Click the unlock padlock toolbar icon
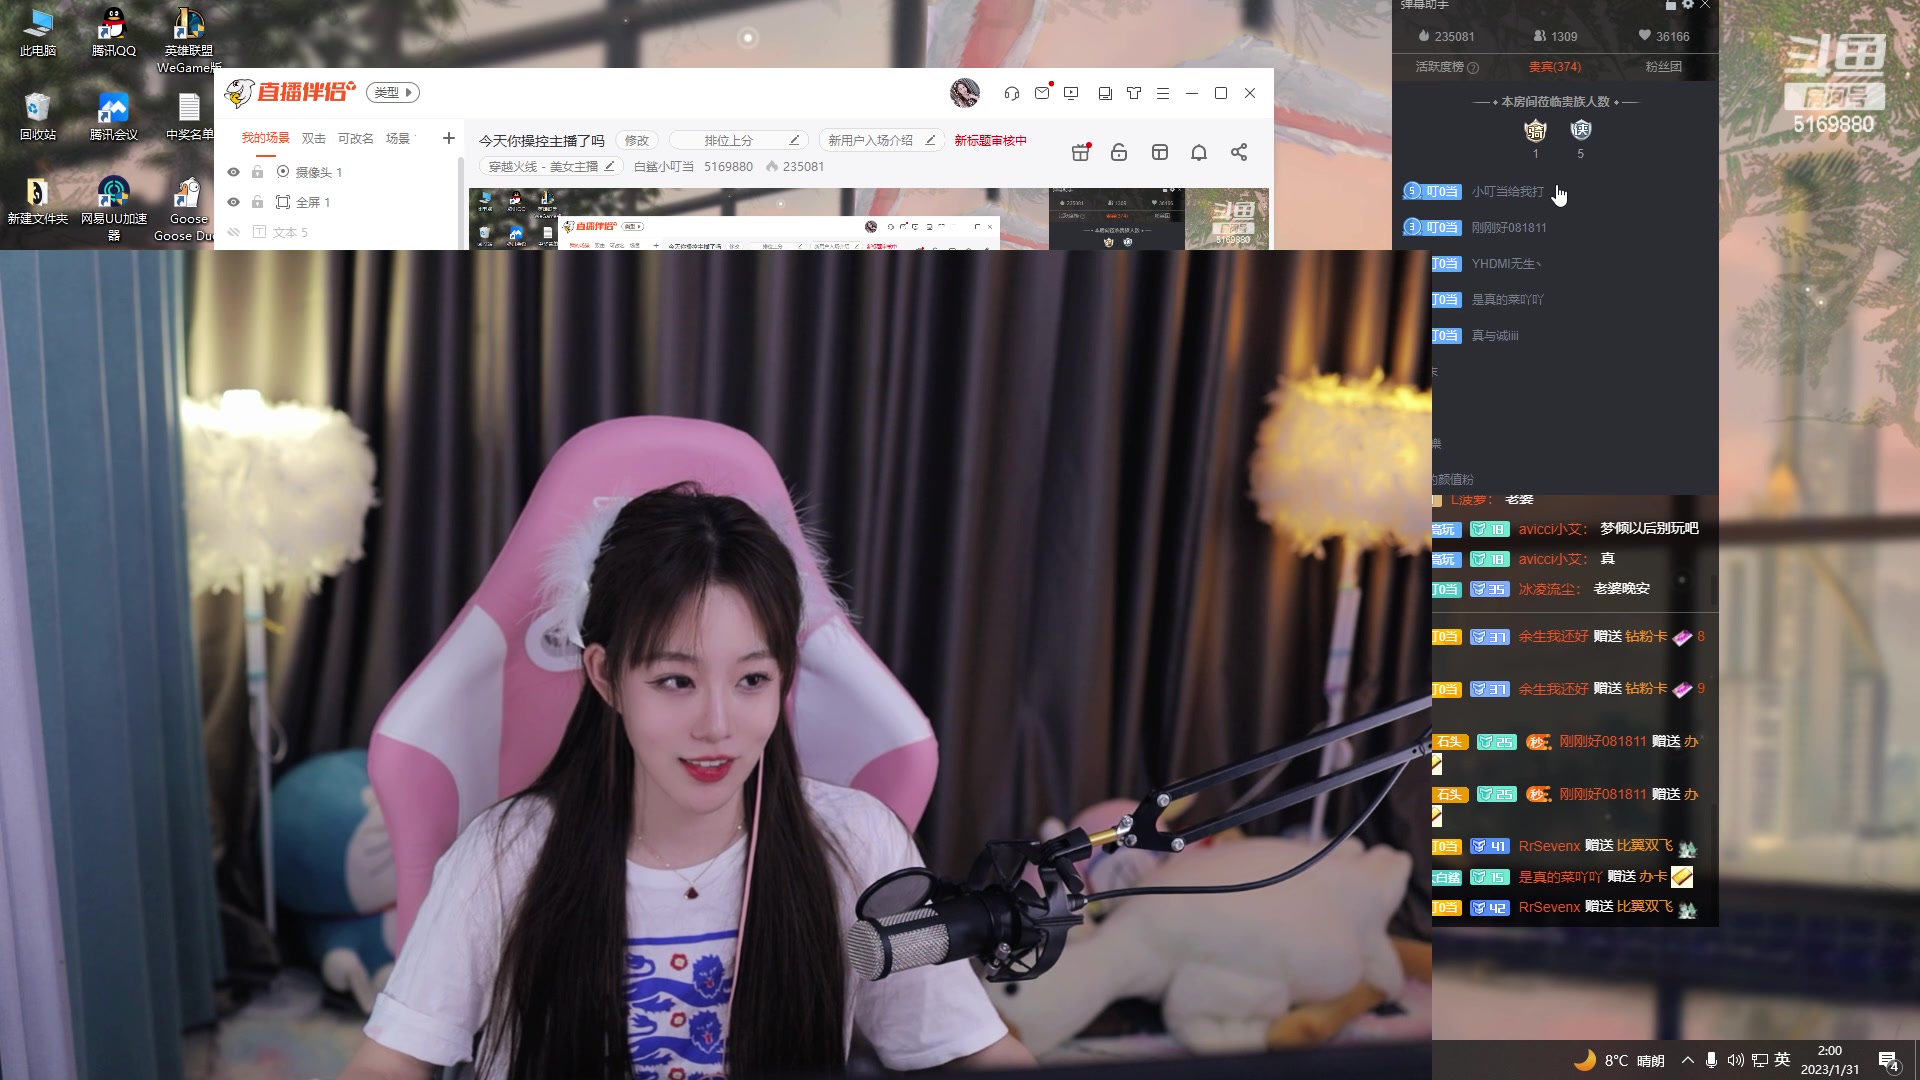The height and width of the screenshot is (1080, 1920). (x=1119, y=152)
